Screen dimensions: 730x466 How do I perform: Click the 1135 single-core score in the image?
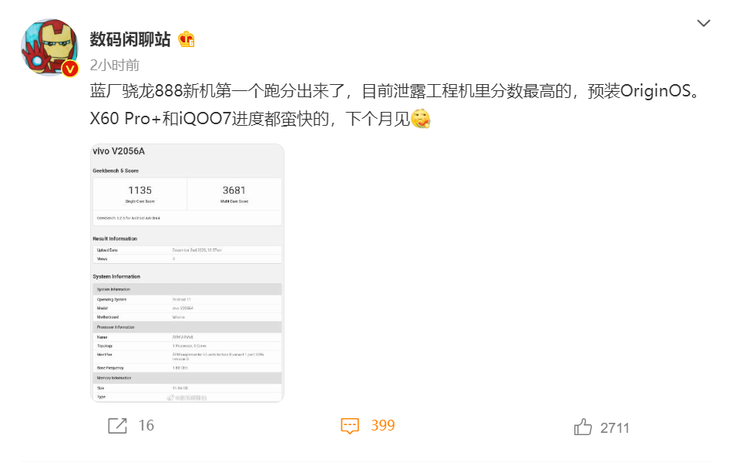coord(140,190)
